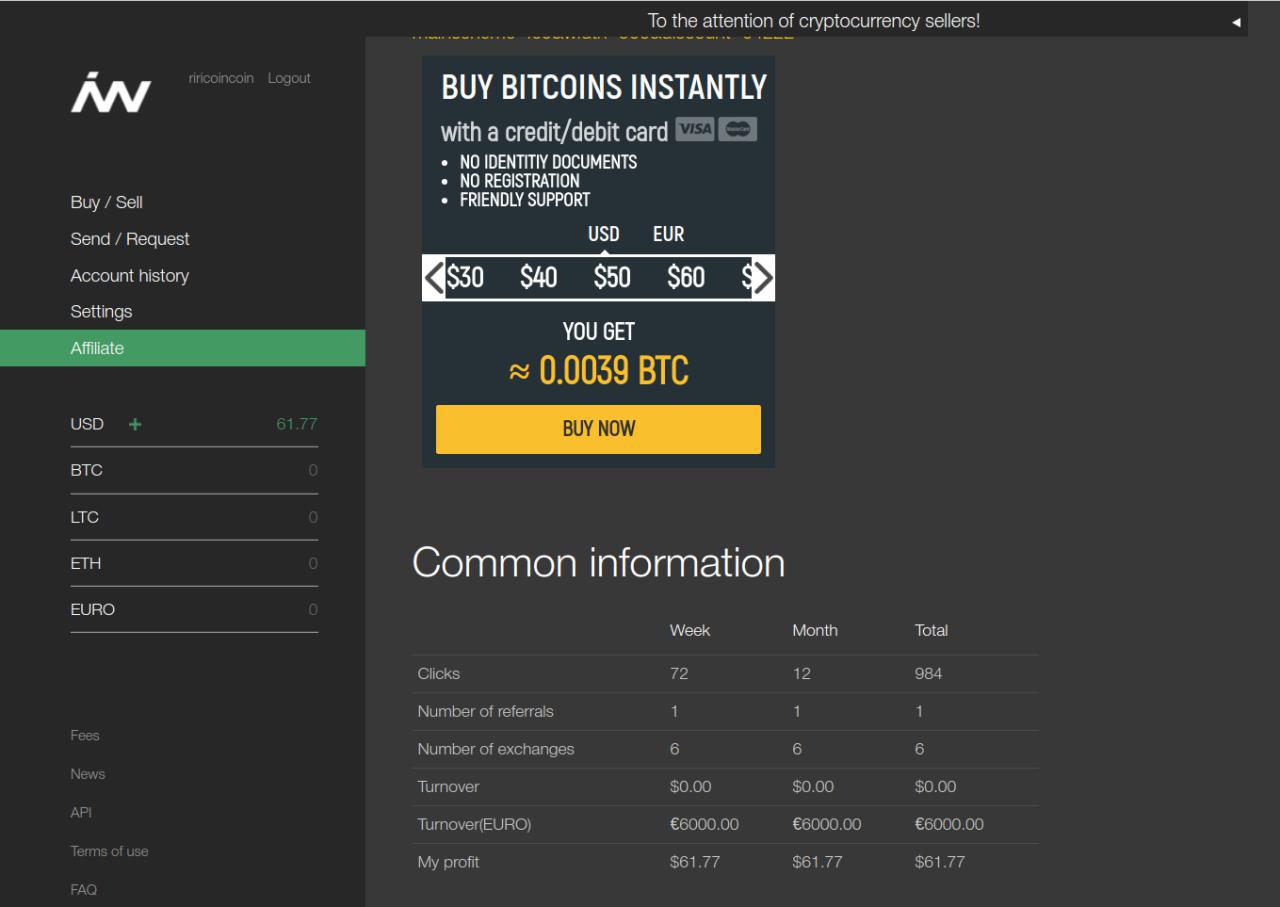
Task: Click the Turnover(EURO) row label
Action: click(474, 824)
